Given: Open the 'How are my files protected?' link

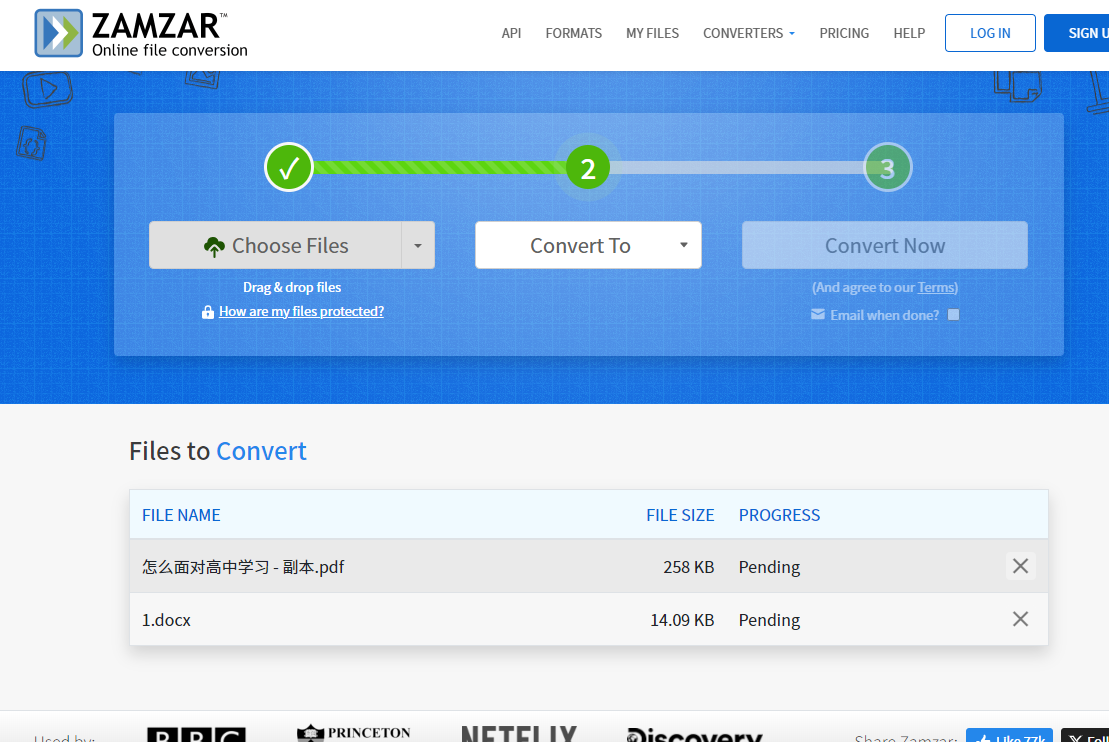Looking at the screenshot, I should pos(301,312).
